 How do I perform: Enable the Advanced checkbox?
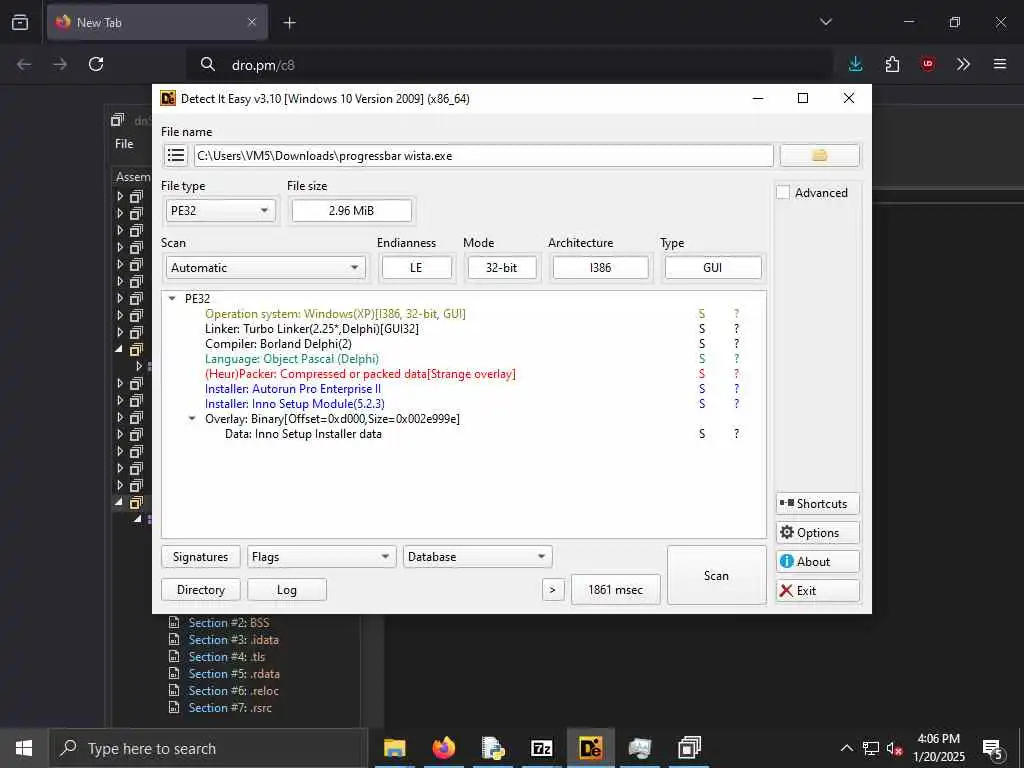[x=783, y=193]
